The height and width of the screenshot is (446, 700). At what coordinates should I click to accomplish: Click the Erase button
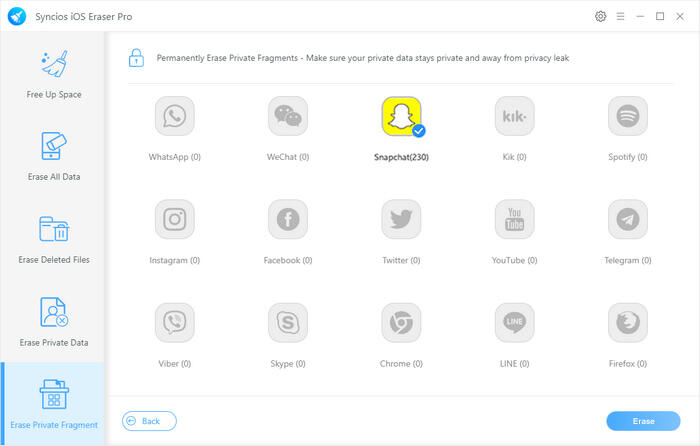[x=643, y=421]
